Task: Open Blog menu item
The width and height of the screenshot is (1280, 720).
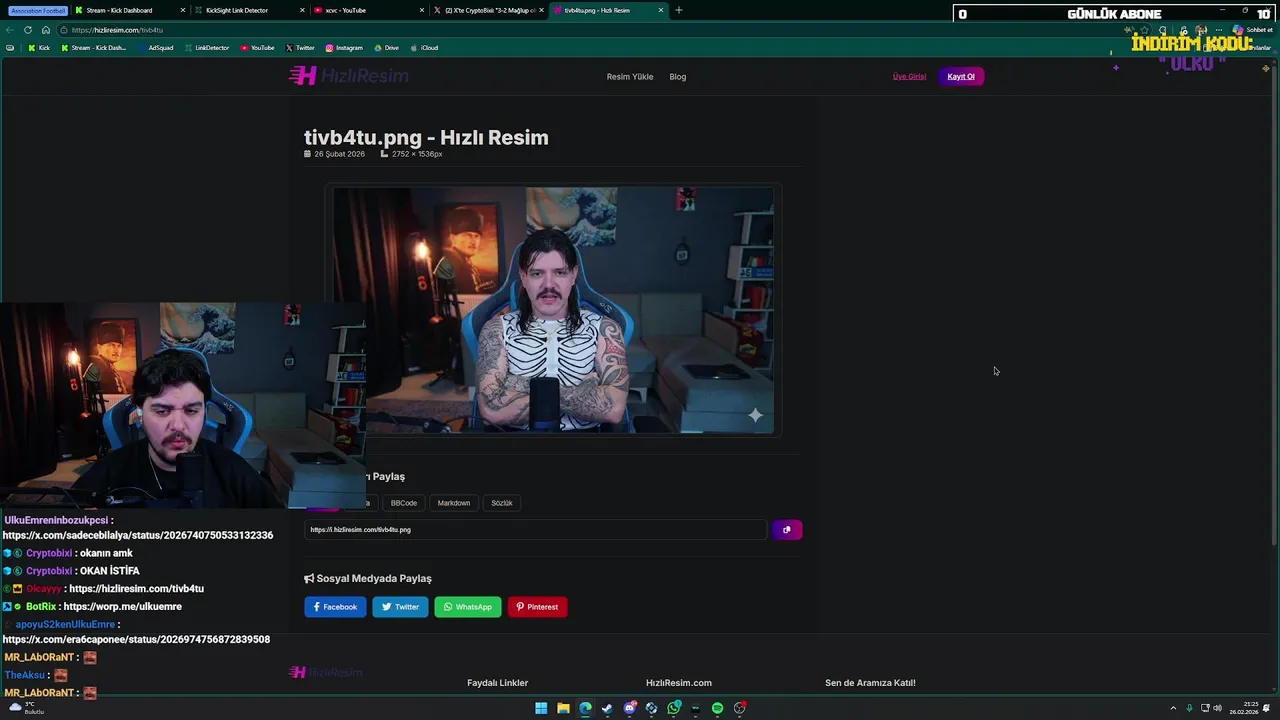Action: [x=678, y=77]
